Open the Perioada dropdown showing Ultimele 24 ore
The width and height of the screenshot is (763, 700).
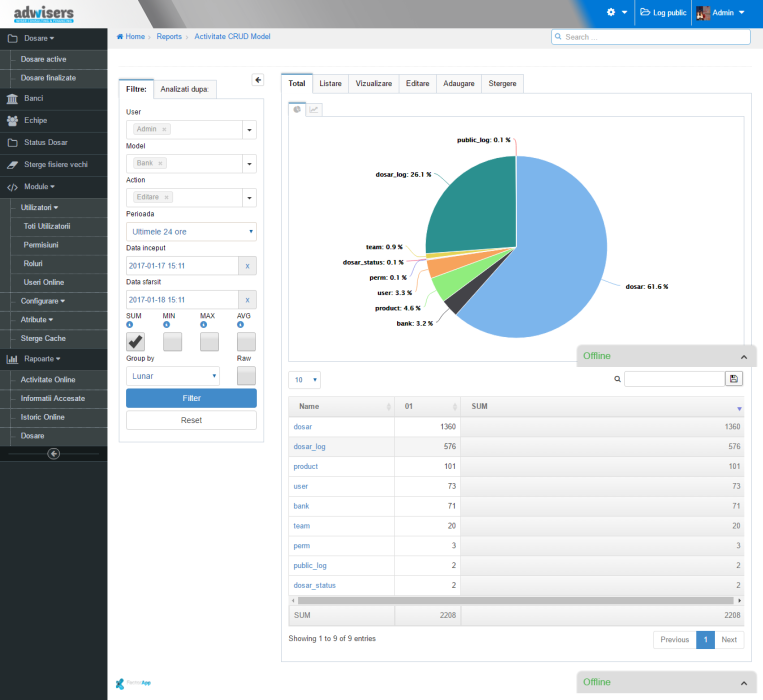(191, 232)
